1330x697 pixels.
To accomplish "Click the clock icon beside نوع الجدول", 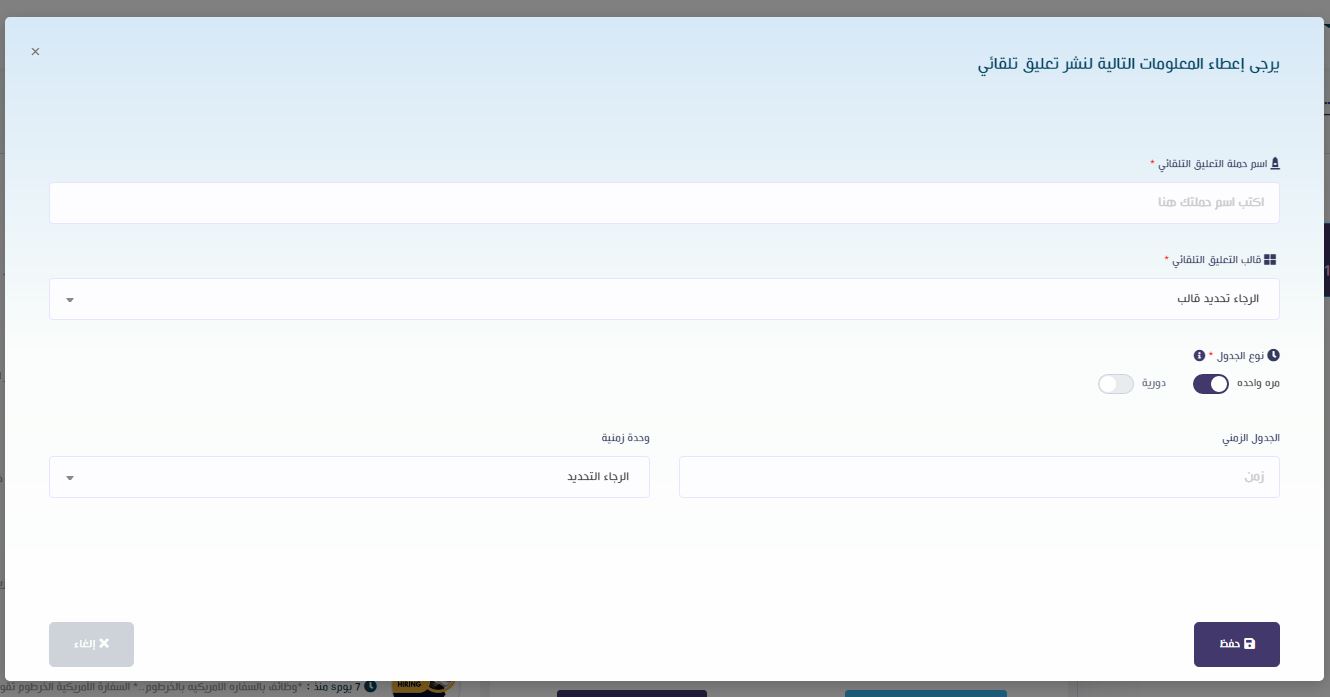I will click(x=1274, y=355).
